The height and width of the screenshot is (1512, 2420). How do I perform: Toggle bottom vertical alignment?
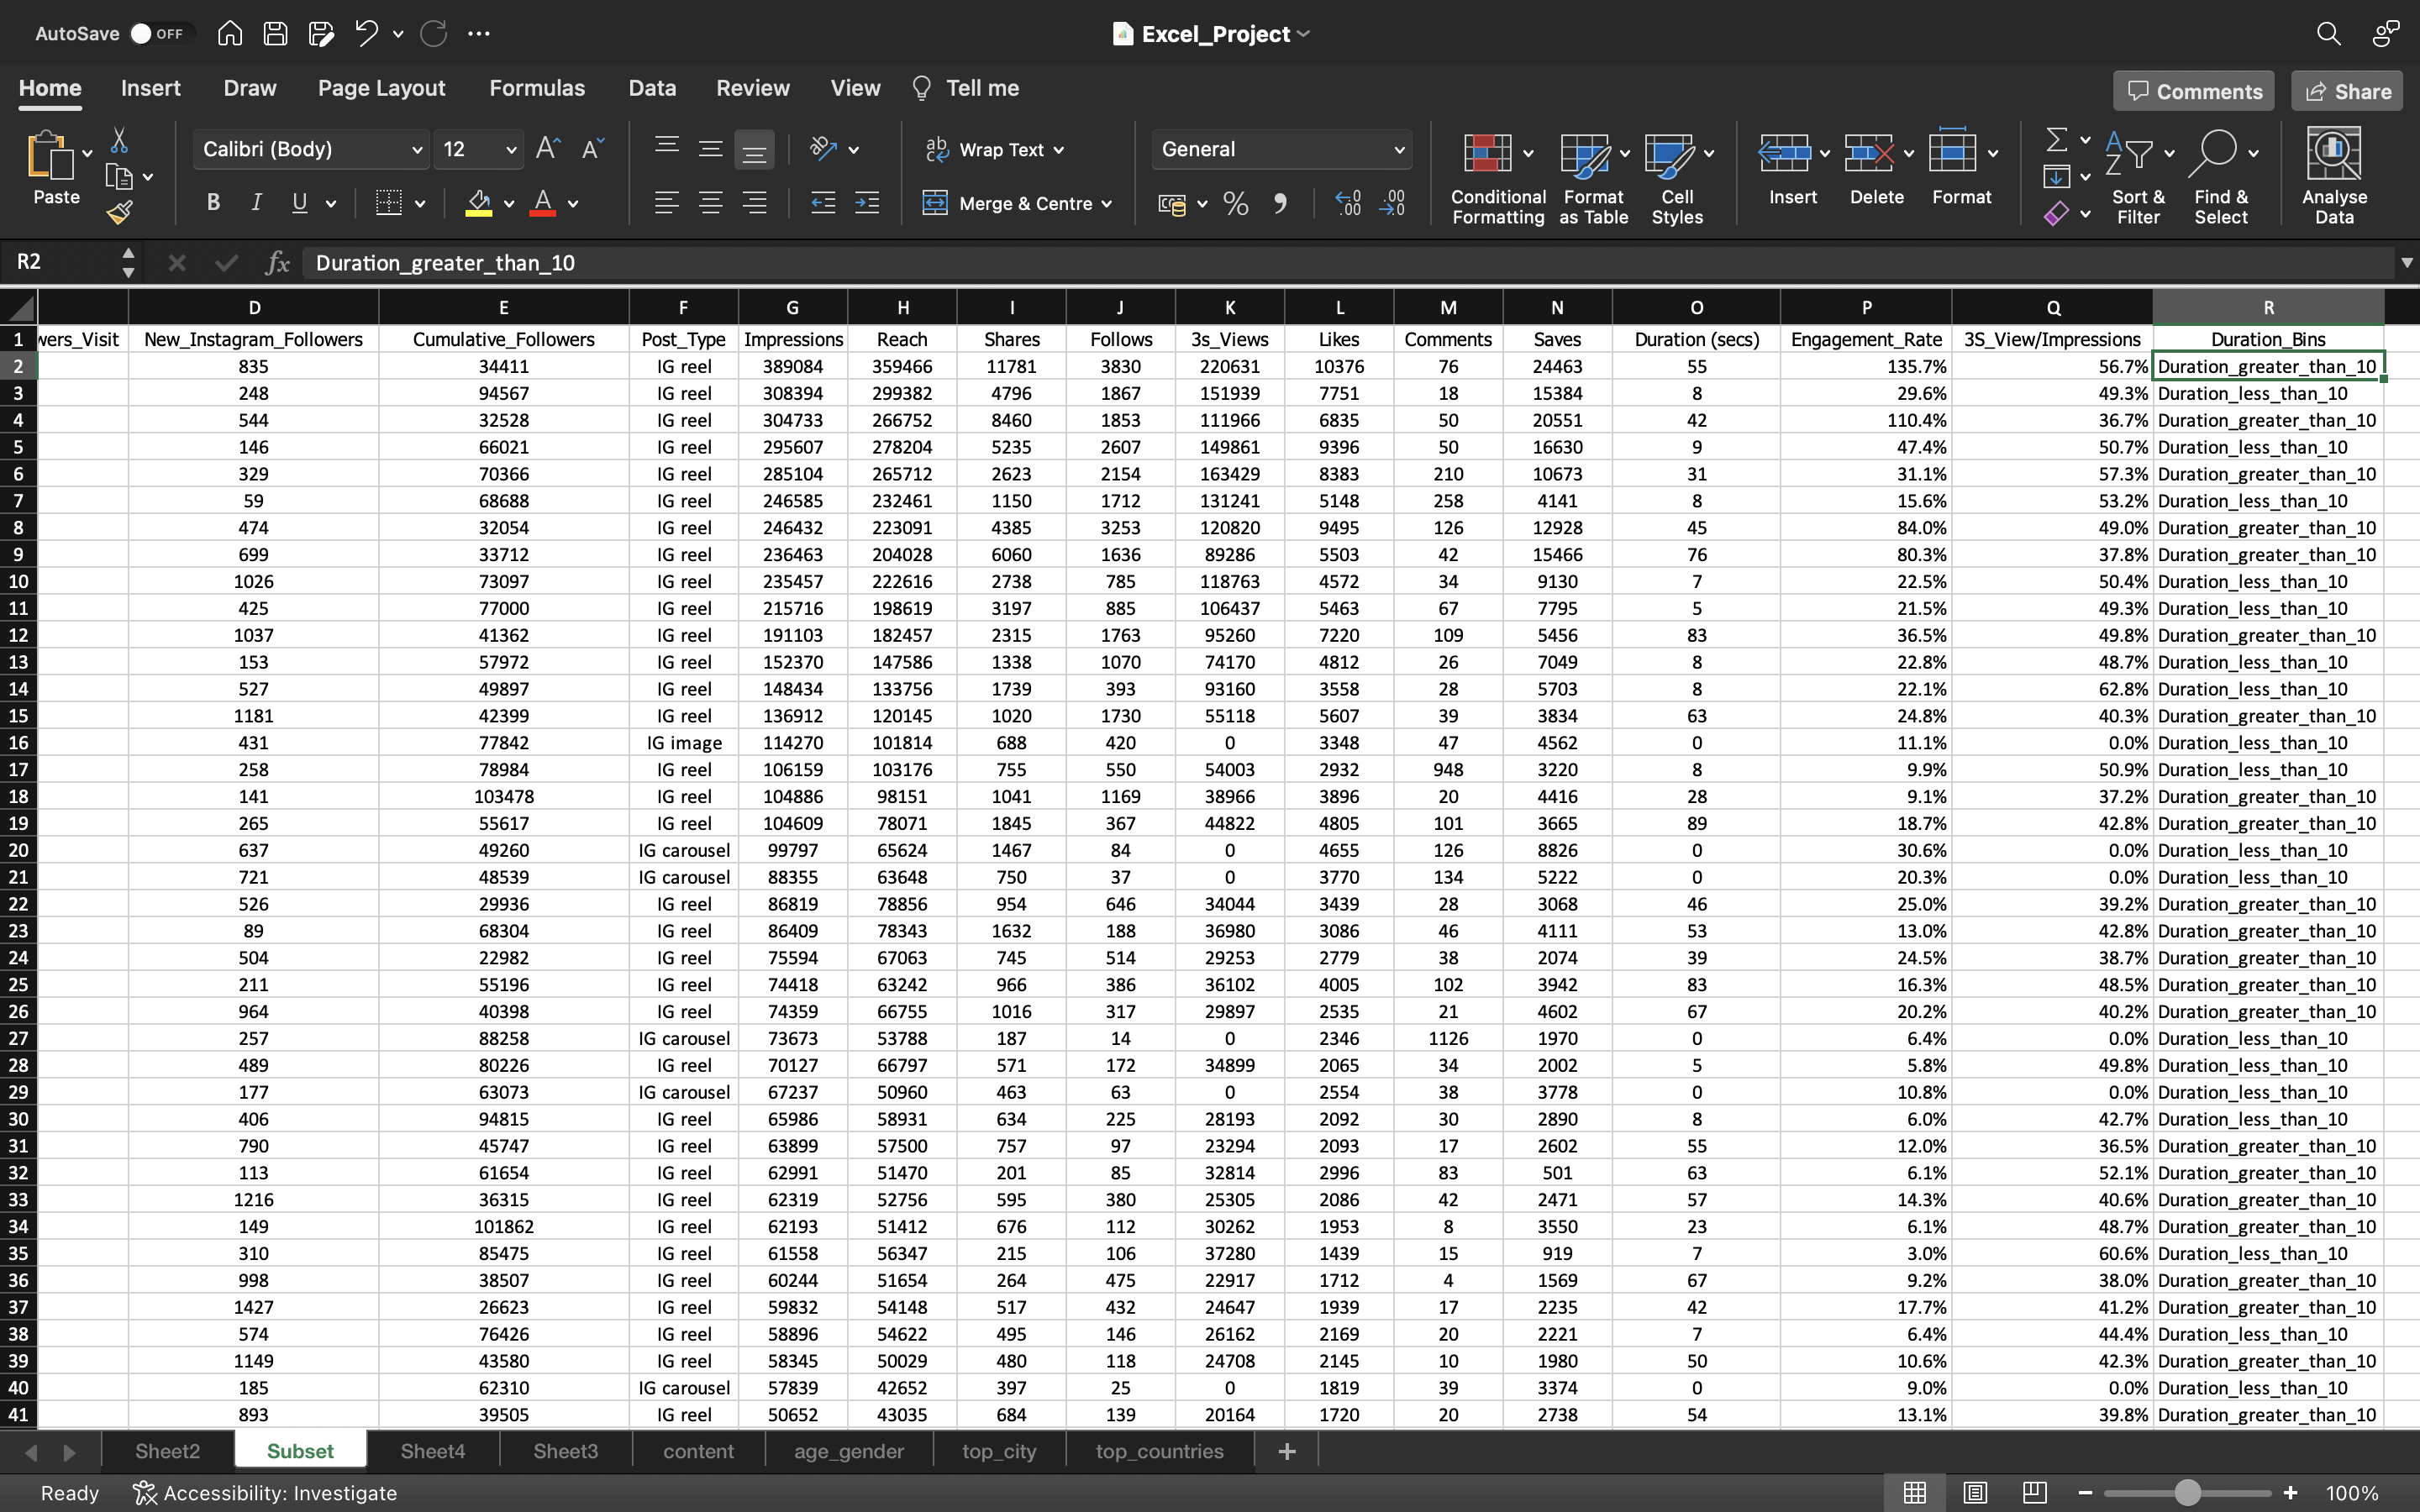(x=754, y=150)
